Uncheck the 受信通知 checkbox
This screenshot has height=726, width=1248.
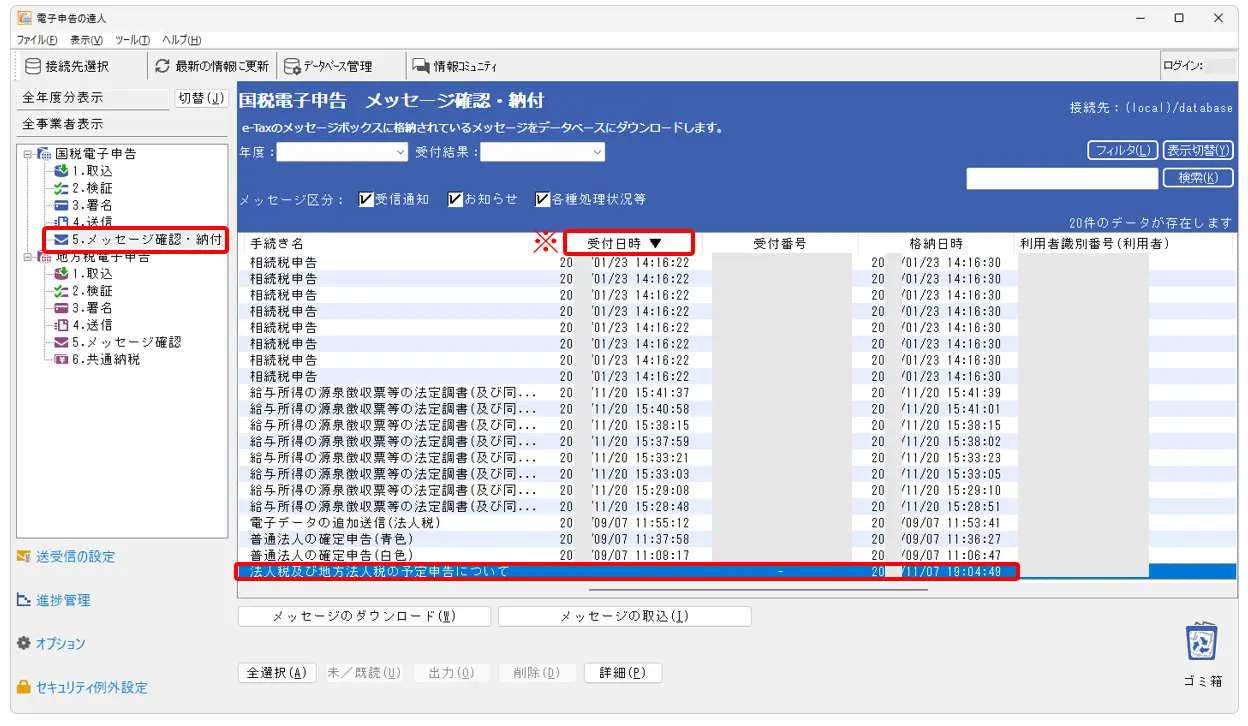[366, 199]
